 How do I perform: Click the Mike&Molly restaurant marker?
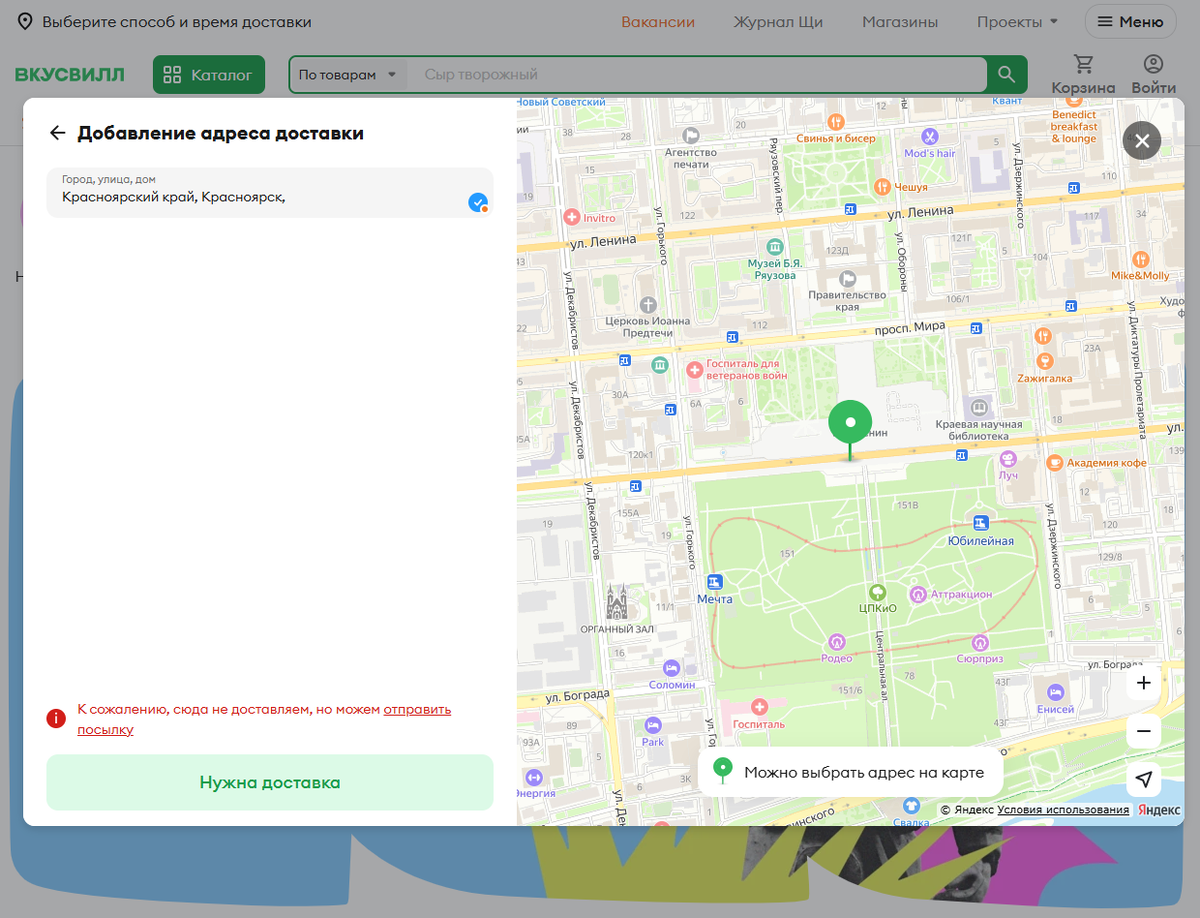[x=1140, y=259]
